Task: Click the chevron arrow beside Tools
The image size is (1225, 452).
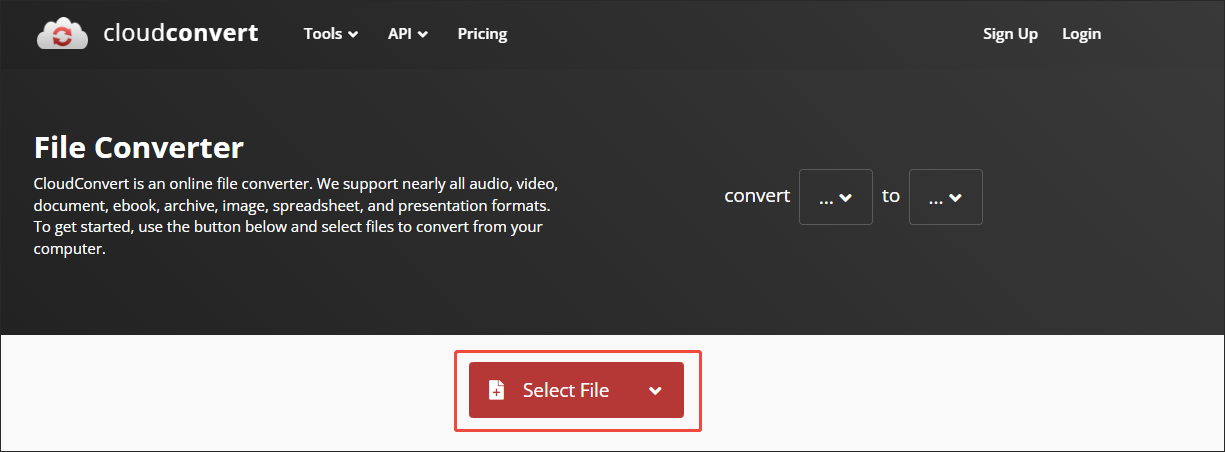Action: (x=353, y=35)
